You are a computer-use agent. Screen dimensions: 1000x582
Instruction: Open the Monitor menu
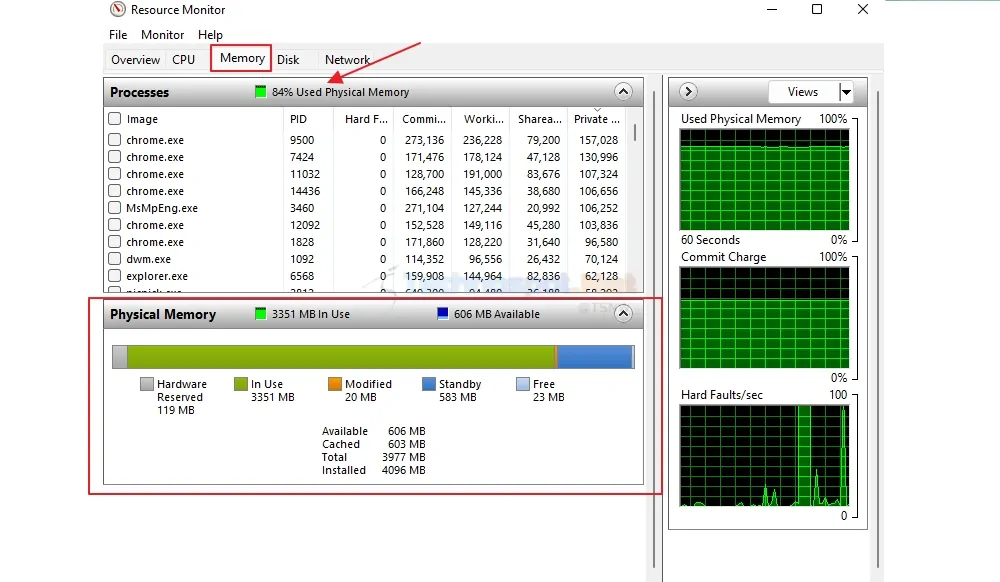pos(163,35)
